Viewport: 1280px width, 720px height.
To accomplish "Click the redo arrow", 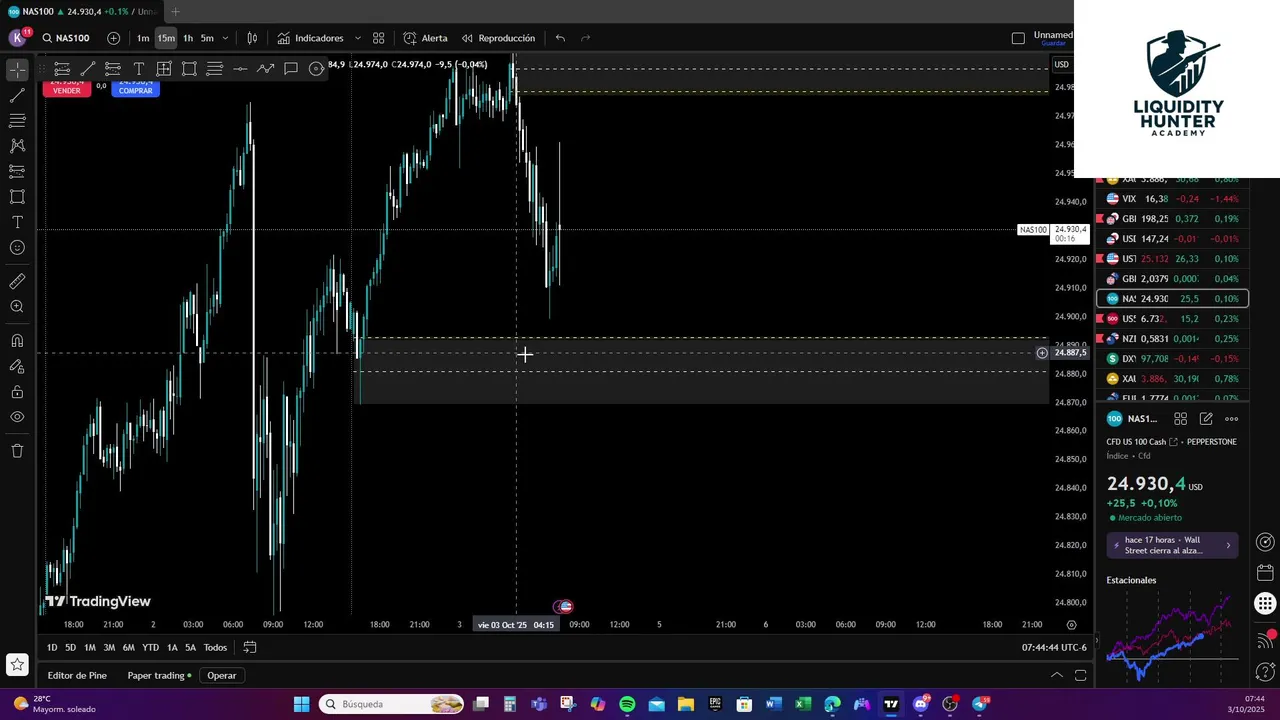I will point(586,38).
